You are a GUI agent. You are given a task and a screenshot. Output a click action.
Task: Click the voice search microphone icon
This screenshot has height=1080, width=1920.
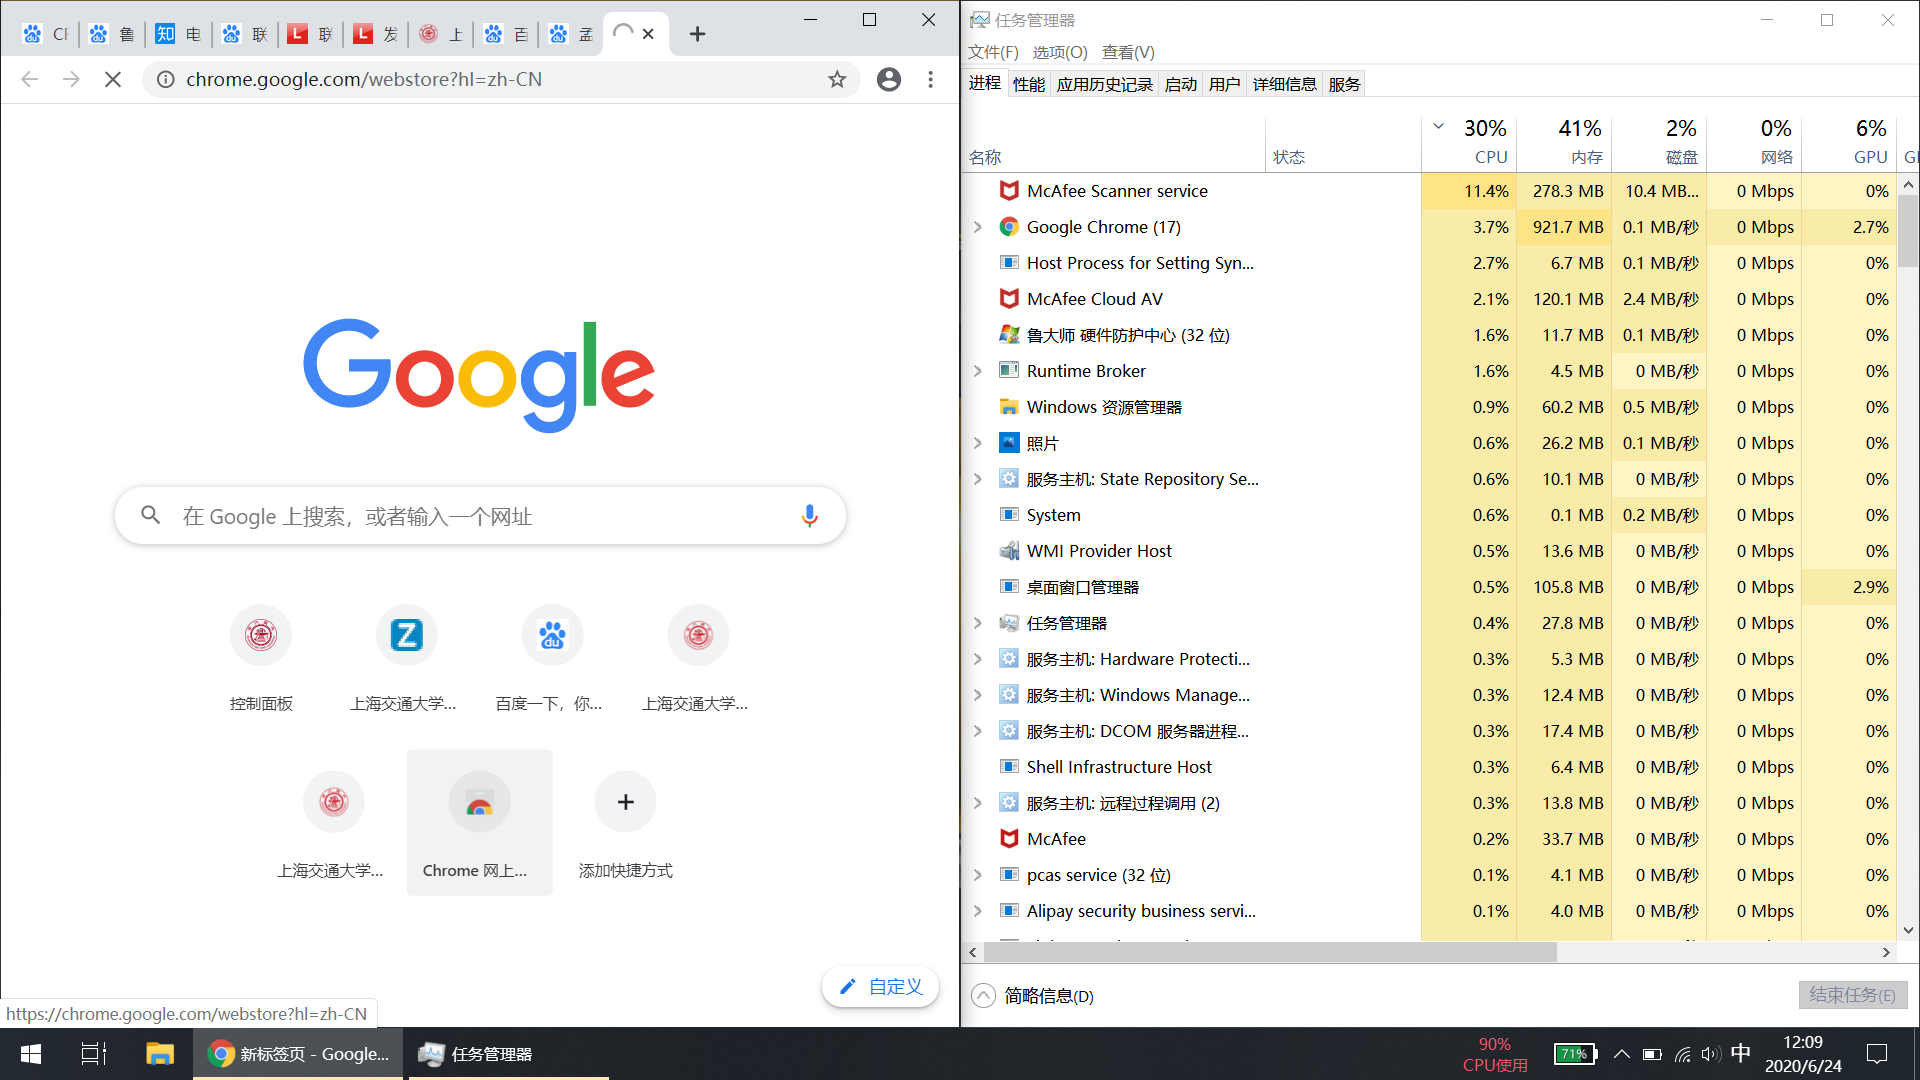(x=809, y=516)
